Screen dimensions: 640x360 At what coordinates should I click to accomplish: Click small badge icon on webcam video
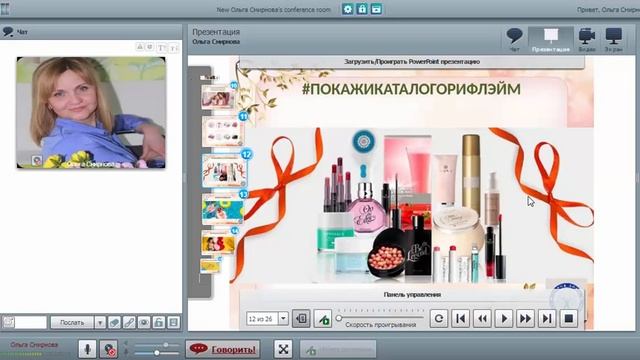click(x=37, y=160)
